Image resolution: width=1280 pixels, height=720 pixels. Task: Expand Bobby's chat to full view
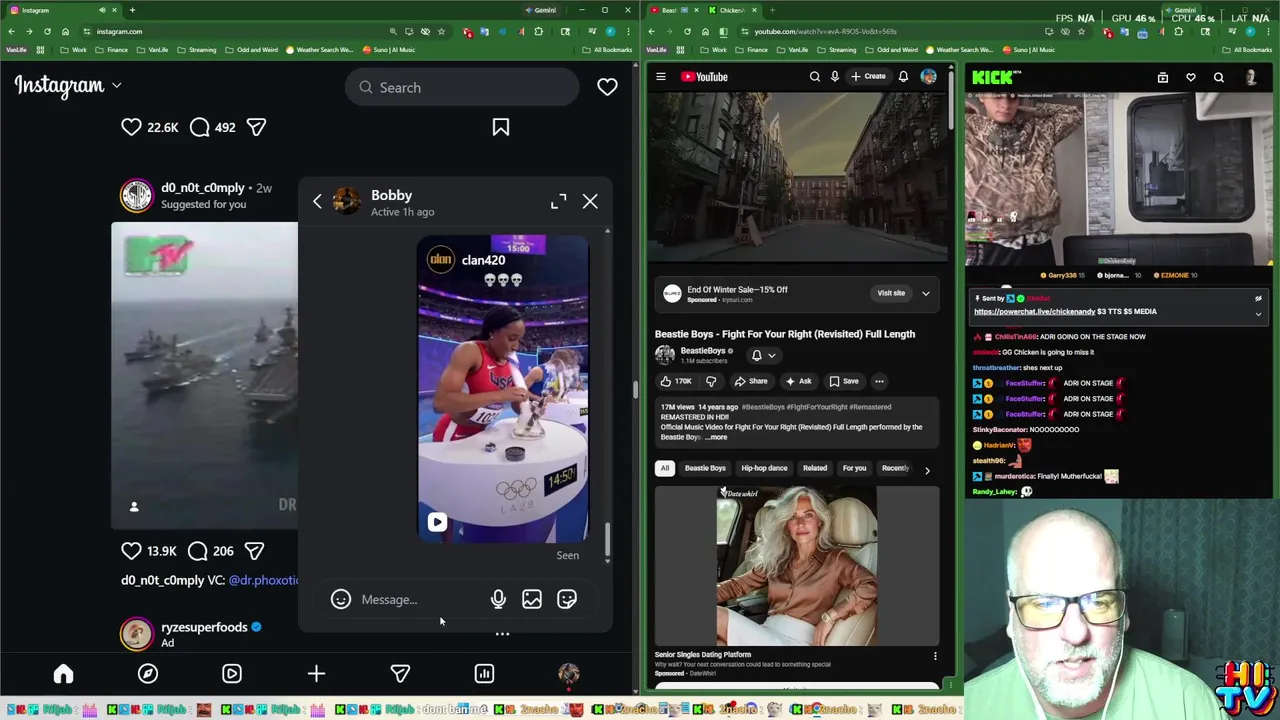pyautogui.click(x=558, y=202)
